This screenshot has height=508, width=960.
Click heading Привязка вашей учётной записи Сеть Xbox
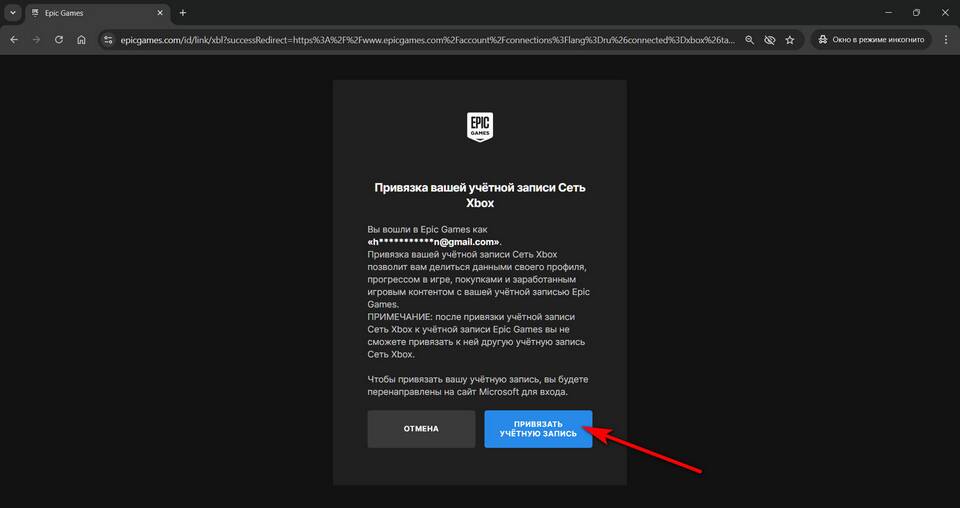click(480, 195)
